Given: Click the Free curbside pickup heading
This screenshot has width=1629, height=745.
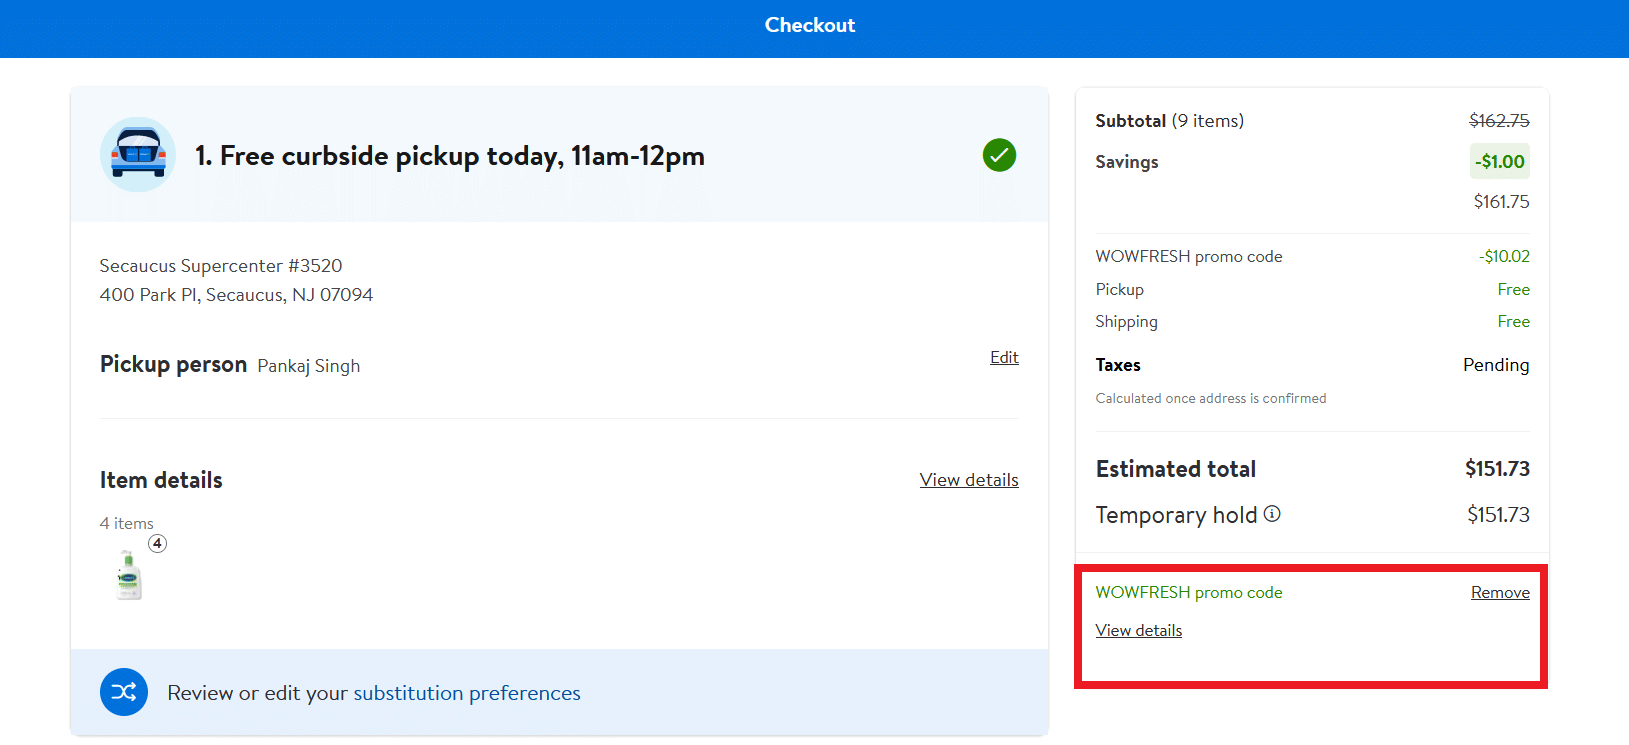Looking at the screenshot, I should point(450,156).
